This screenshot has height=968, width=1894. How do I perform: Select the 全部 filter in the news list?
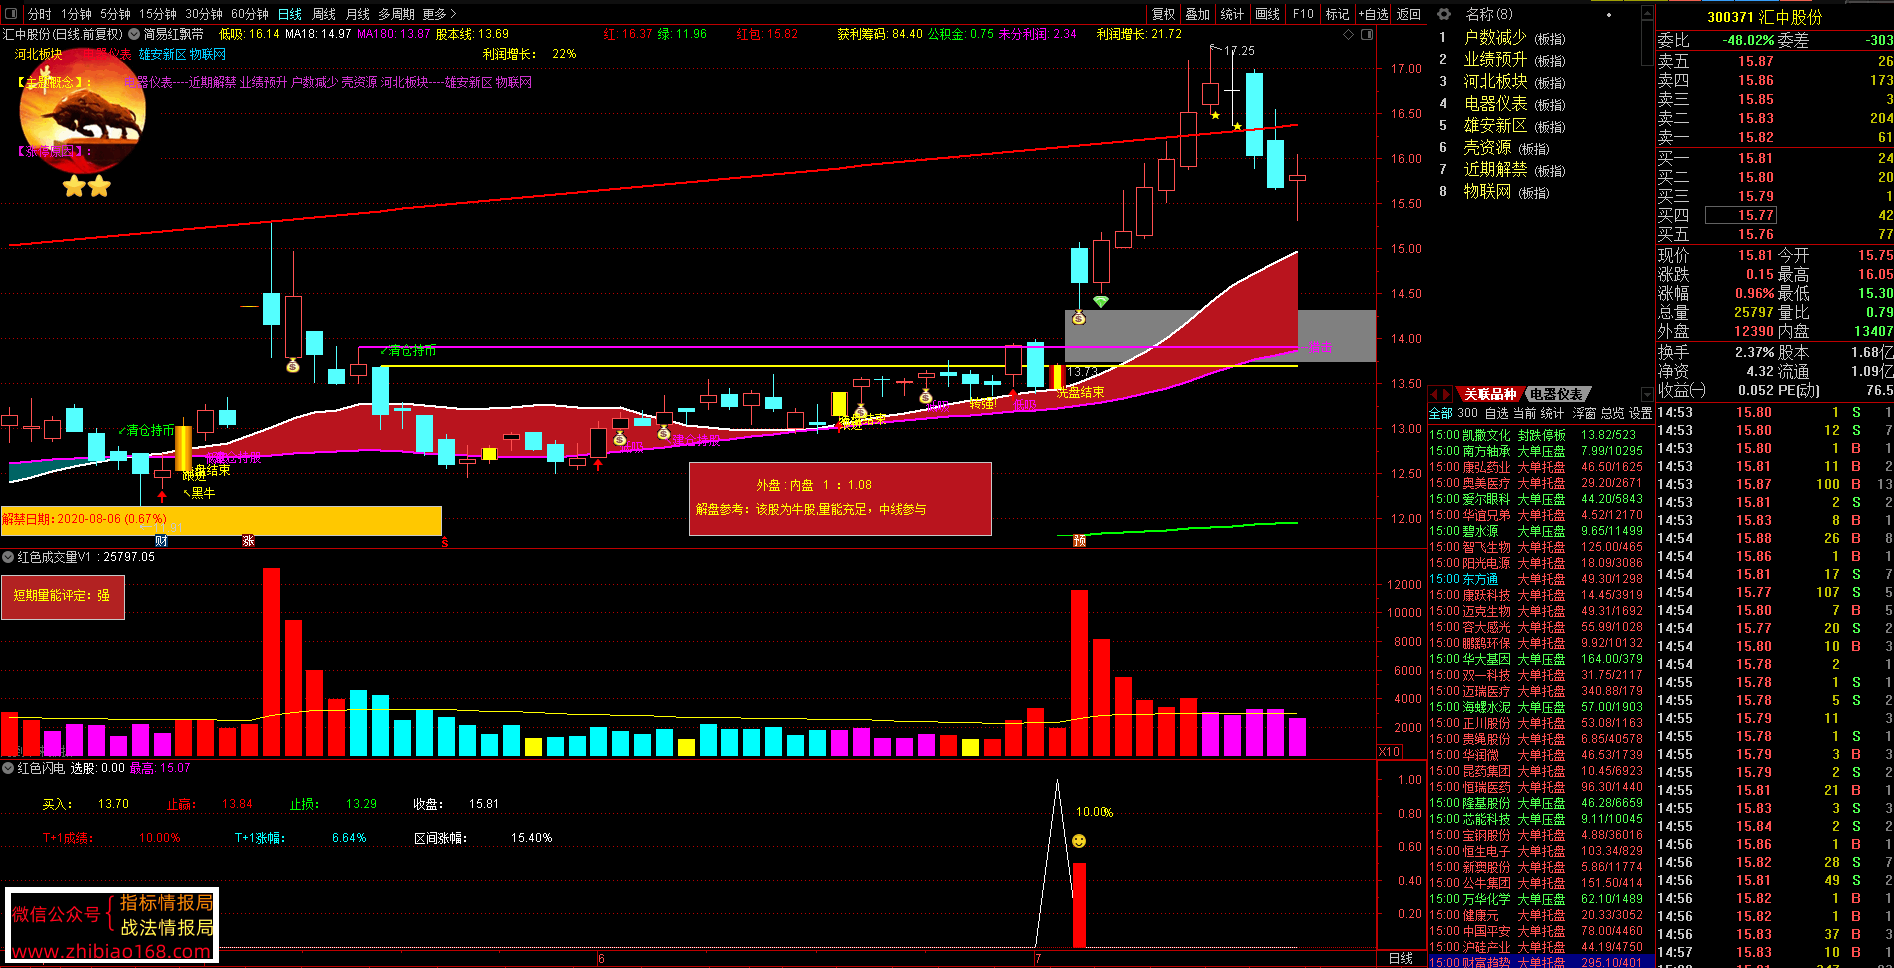tap(1440, 413)
